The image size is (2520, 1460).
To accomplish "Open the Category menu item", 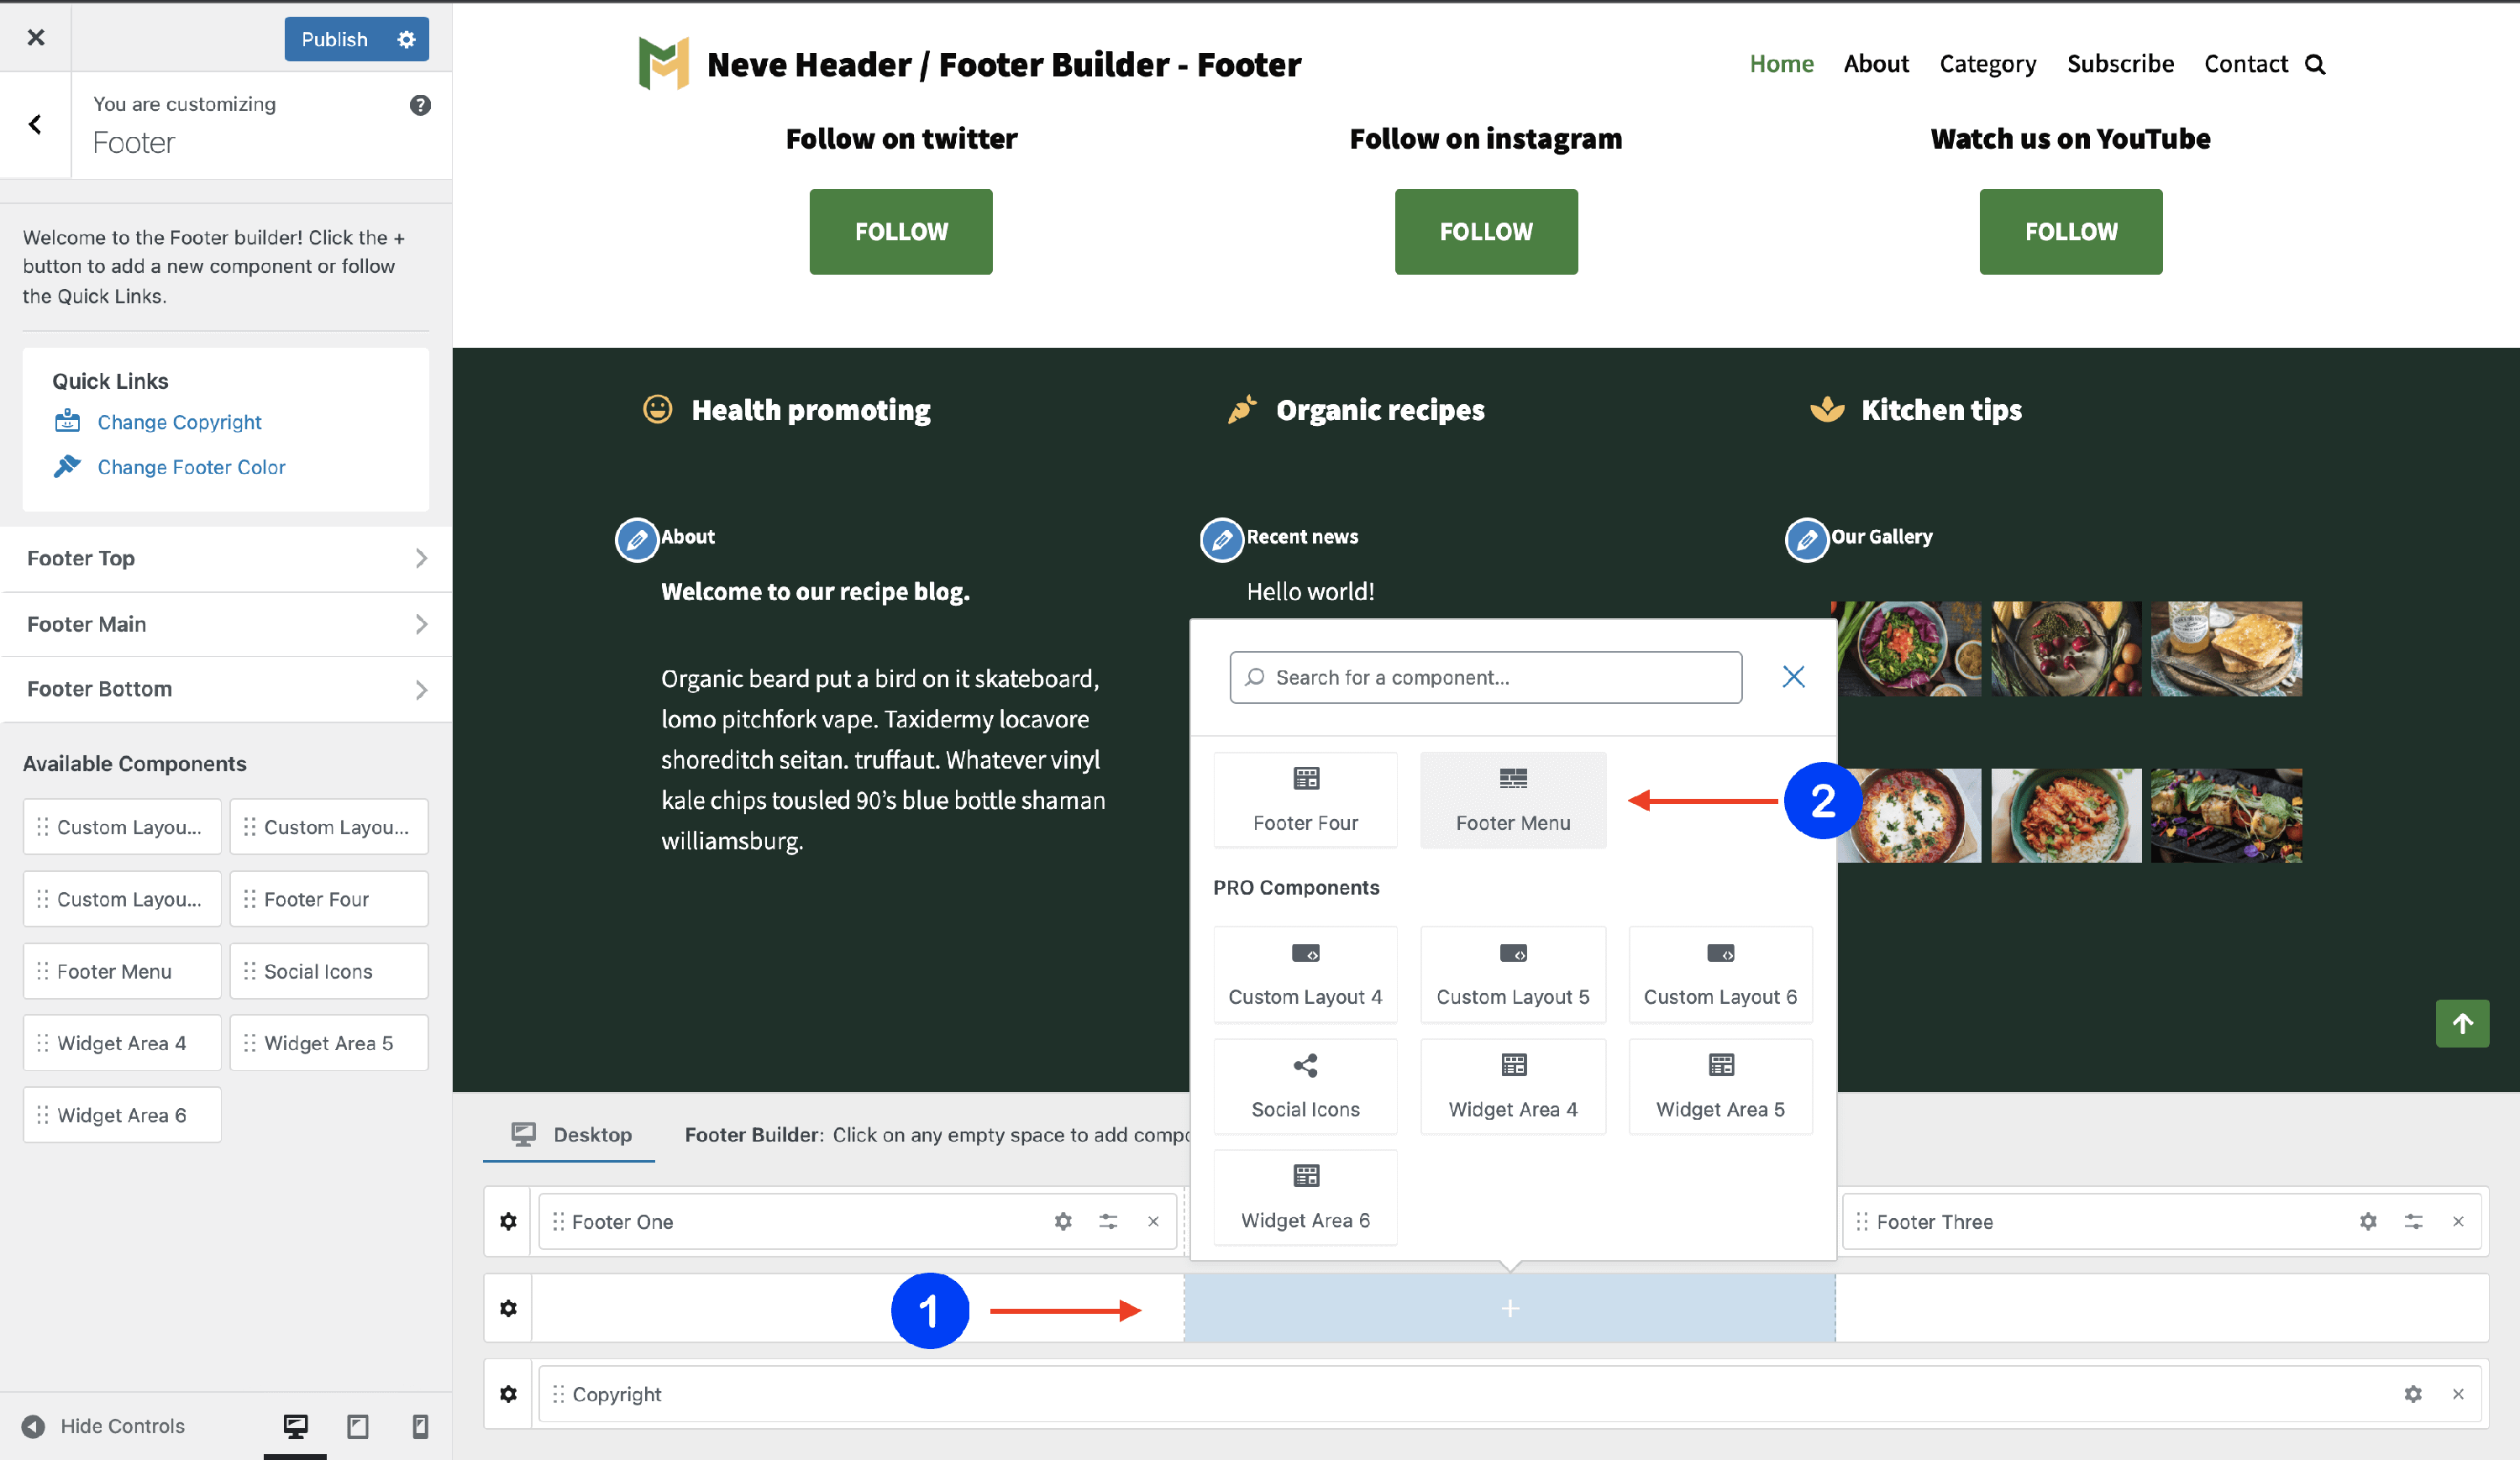I will pos(1987,64).
